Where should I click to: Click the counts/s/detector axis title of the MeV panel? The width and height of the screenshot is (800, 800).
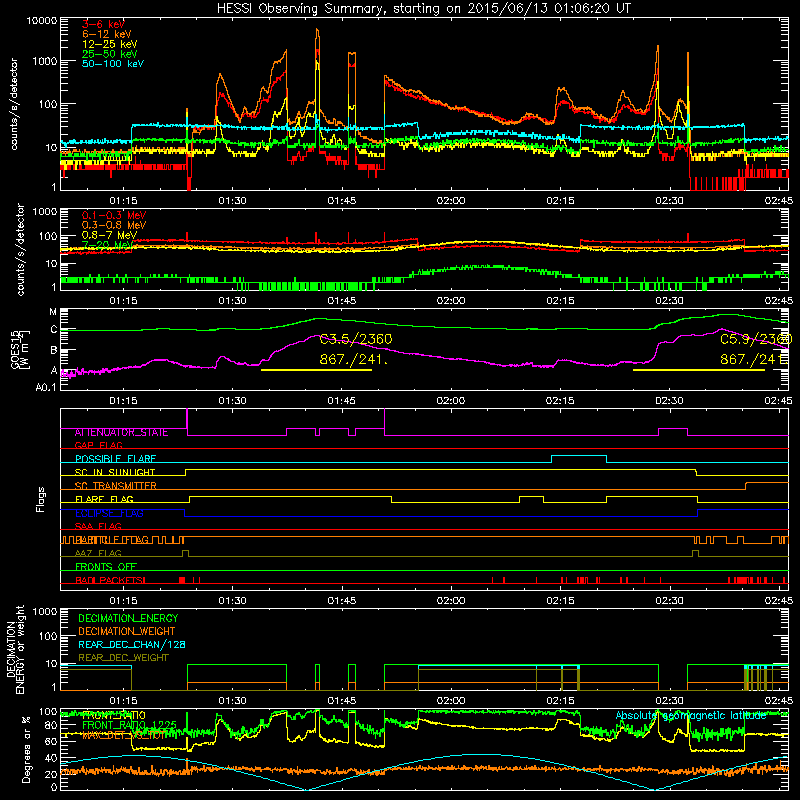(x=20, y=250)
